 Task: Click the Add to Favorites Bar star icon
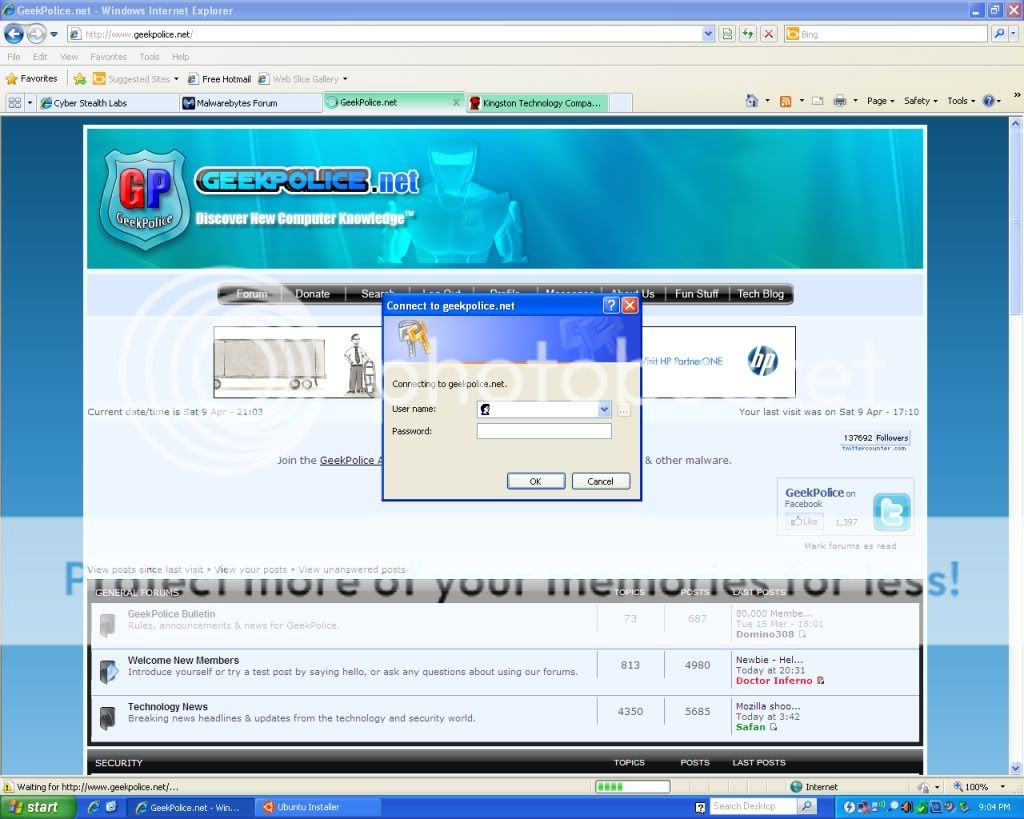(80, 79)
